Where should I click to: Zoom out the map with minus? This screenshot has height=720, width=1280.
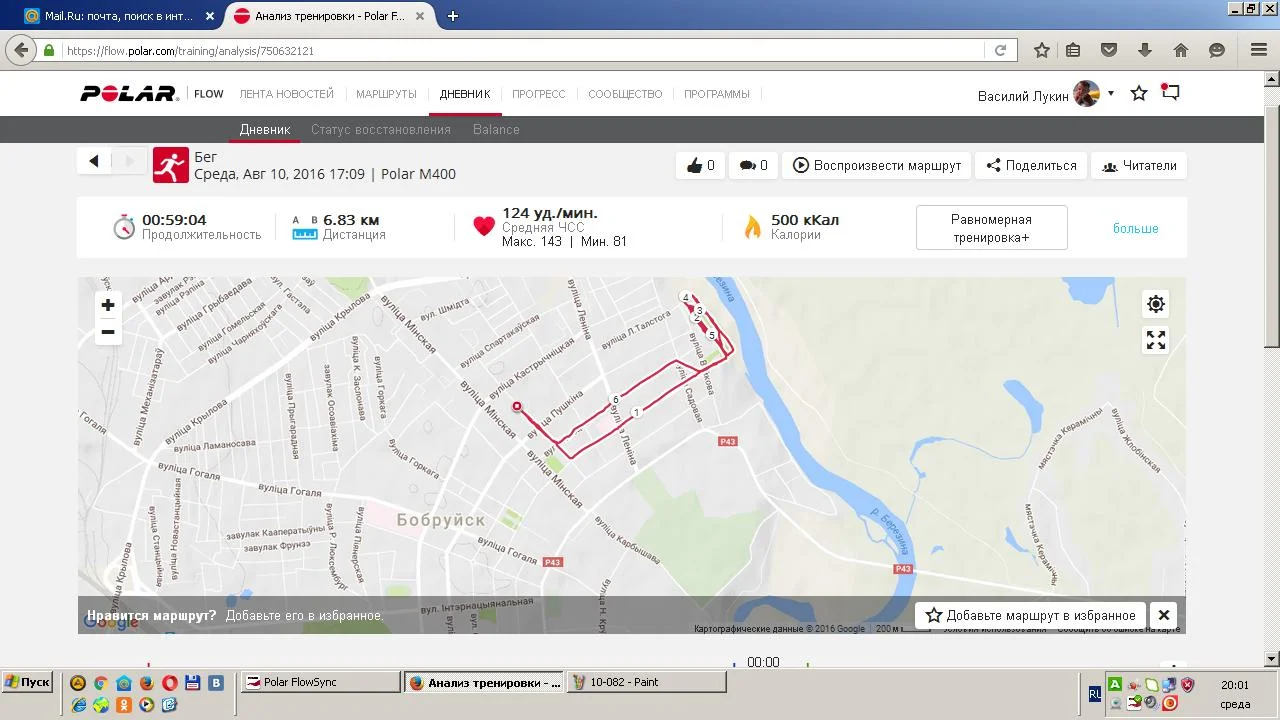click(x=108, y=332)
